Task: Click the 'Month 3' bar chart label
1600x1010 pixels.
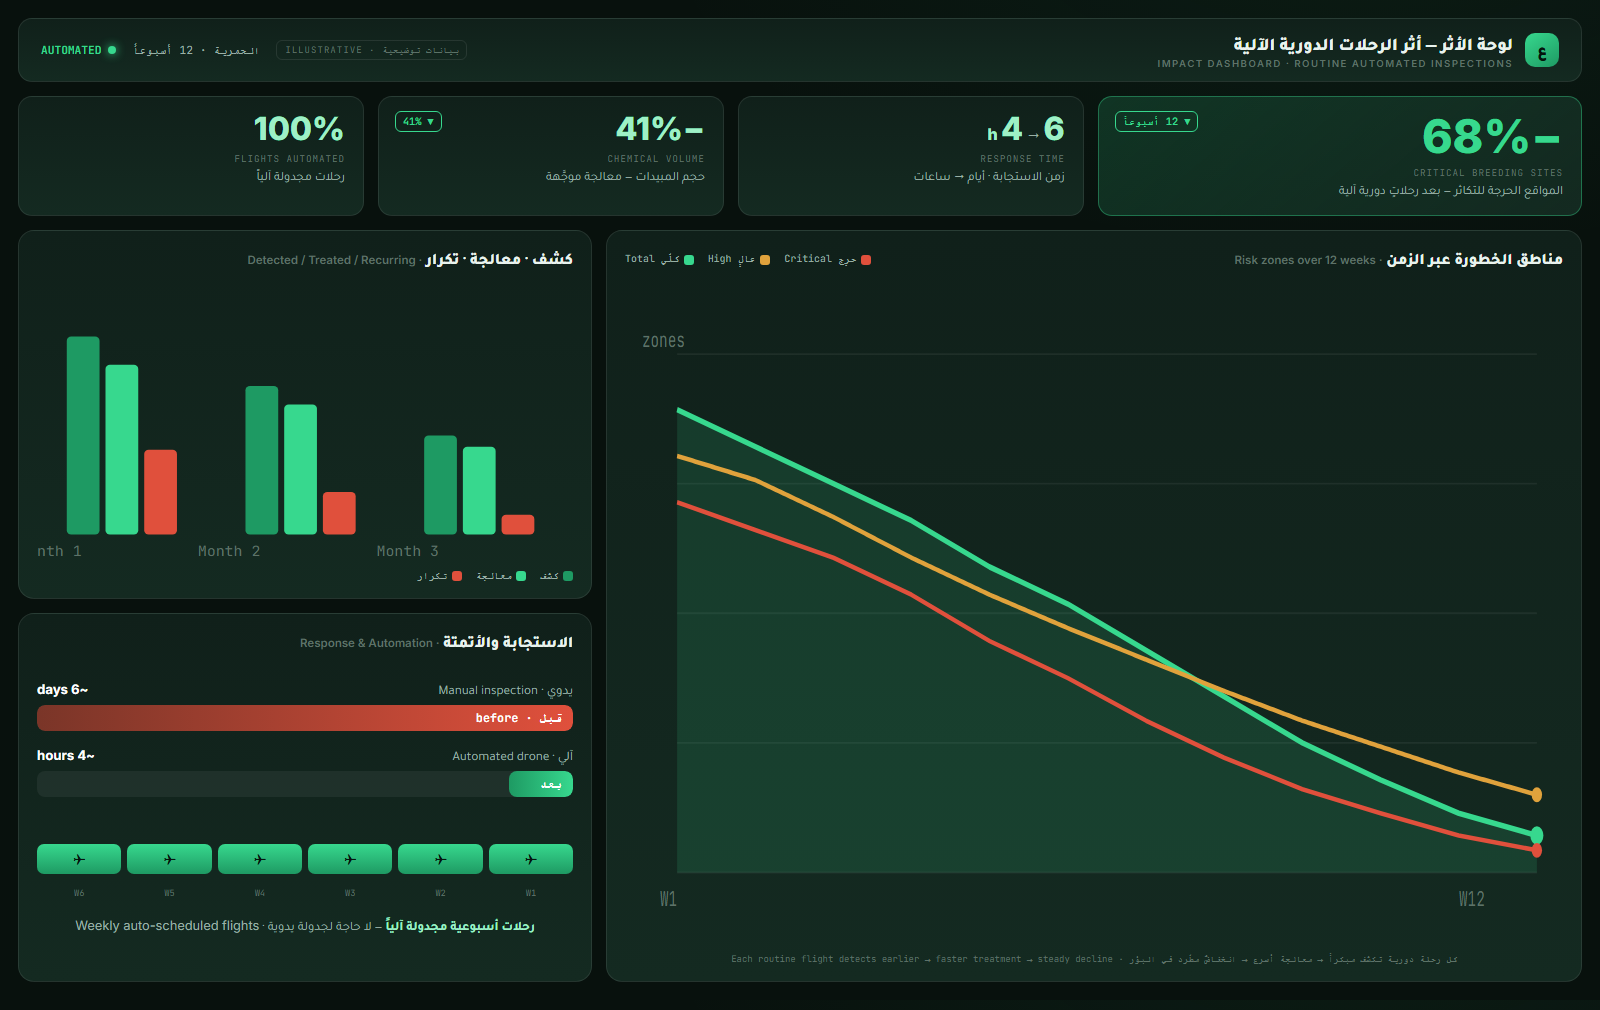Action: tap(408, 551)
